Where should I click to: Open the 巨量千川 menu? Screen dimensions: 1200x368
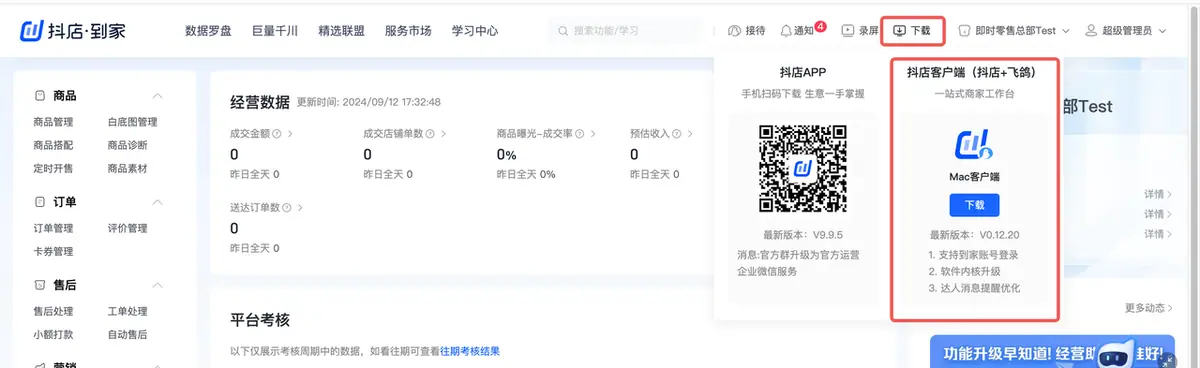[275, 31]
